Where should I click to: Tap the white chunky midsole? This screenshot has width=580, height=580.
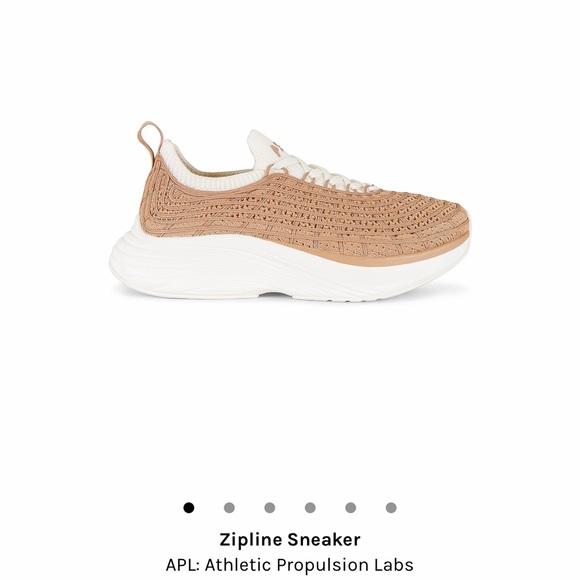pyautogui.click(x=289, y=270)
